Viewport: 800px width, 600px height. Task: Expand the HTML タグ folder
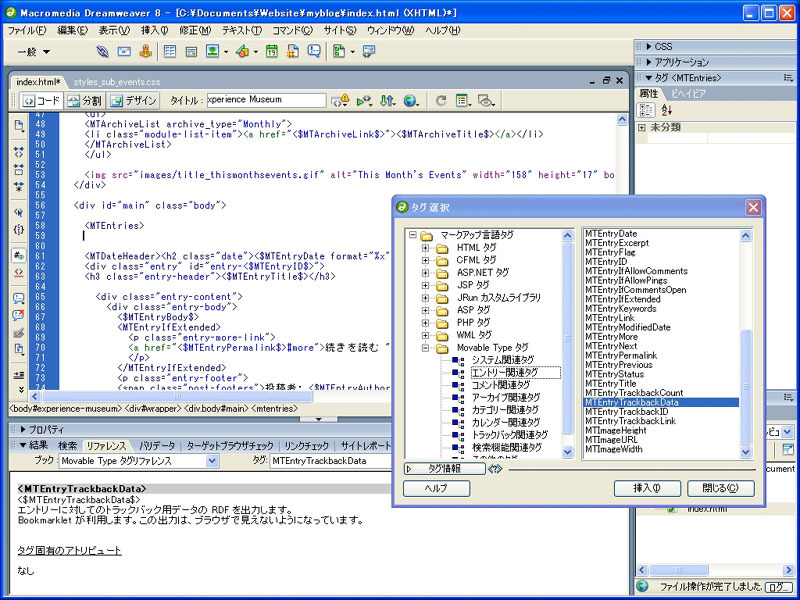point(425,247)
